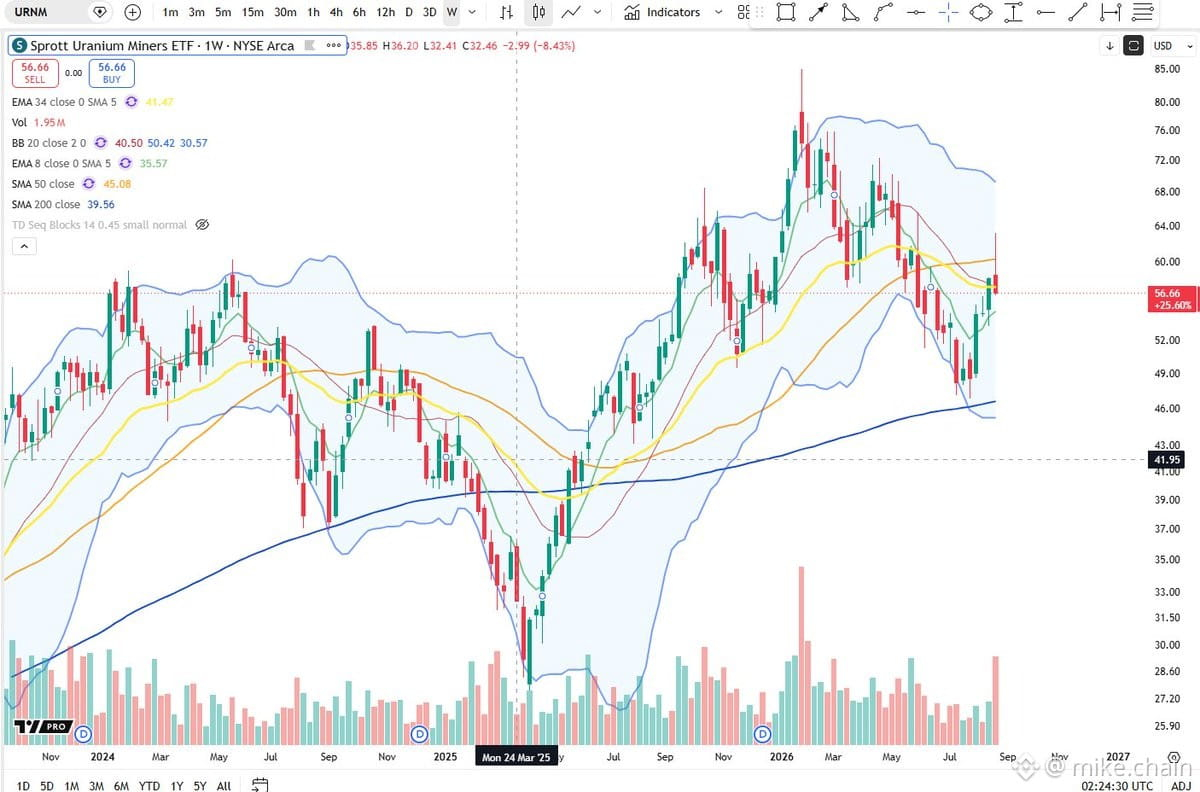Screen dimensions: 1200x792
Task: Select the 5m timeframe
Action: [x=223, y=12]
